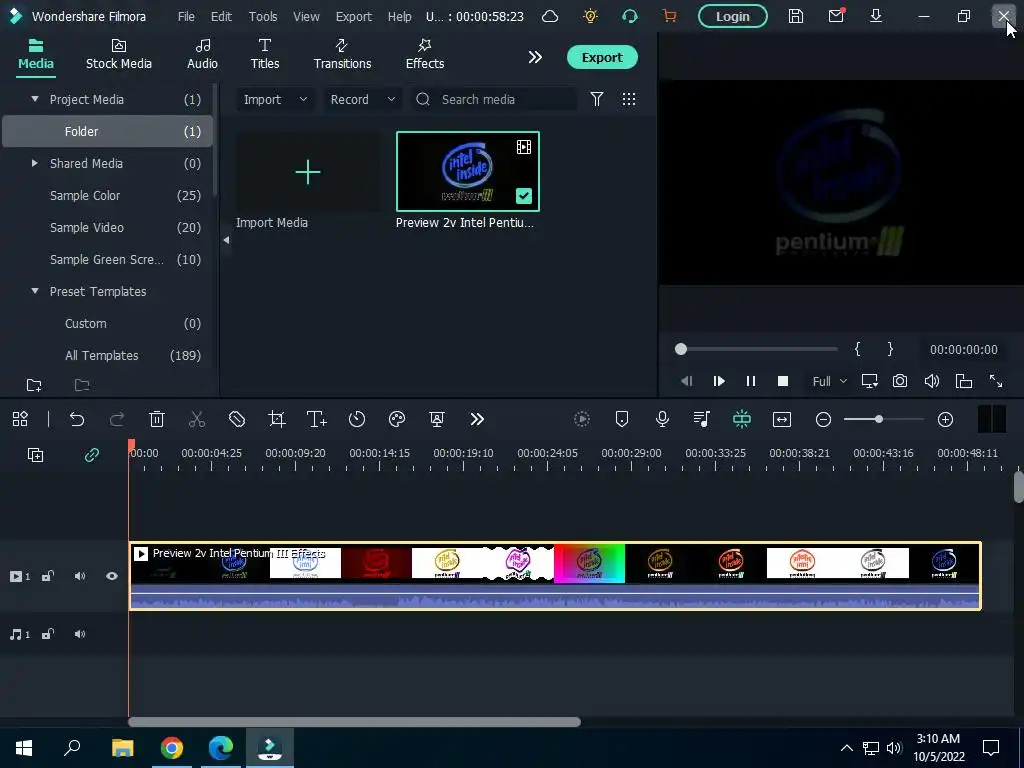Click render preview icon in timeline toolbar

581,419
